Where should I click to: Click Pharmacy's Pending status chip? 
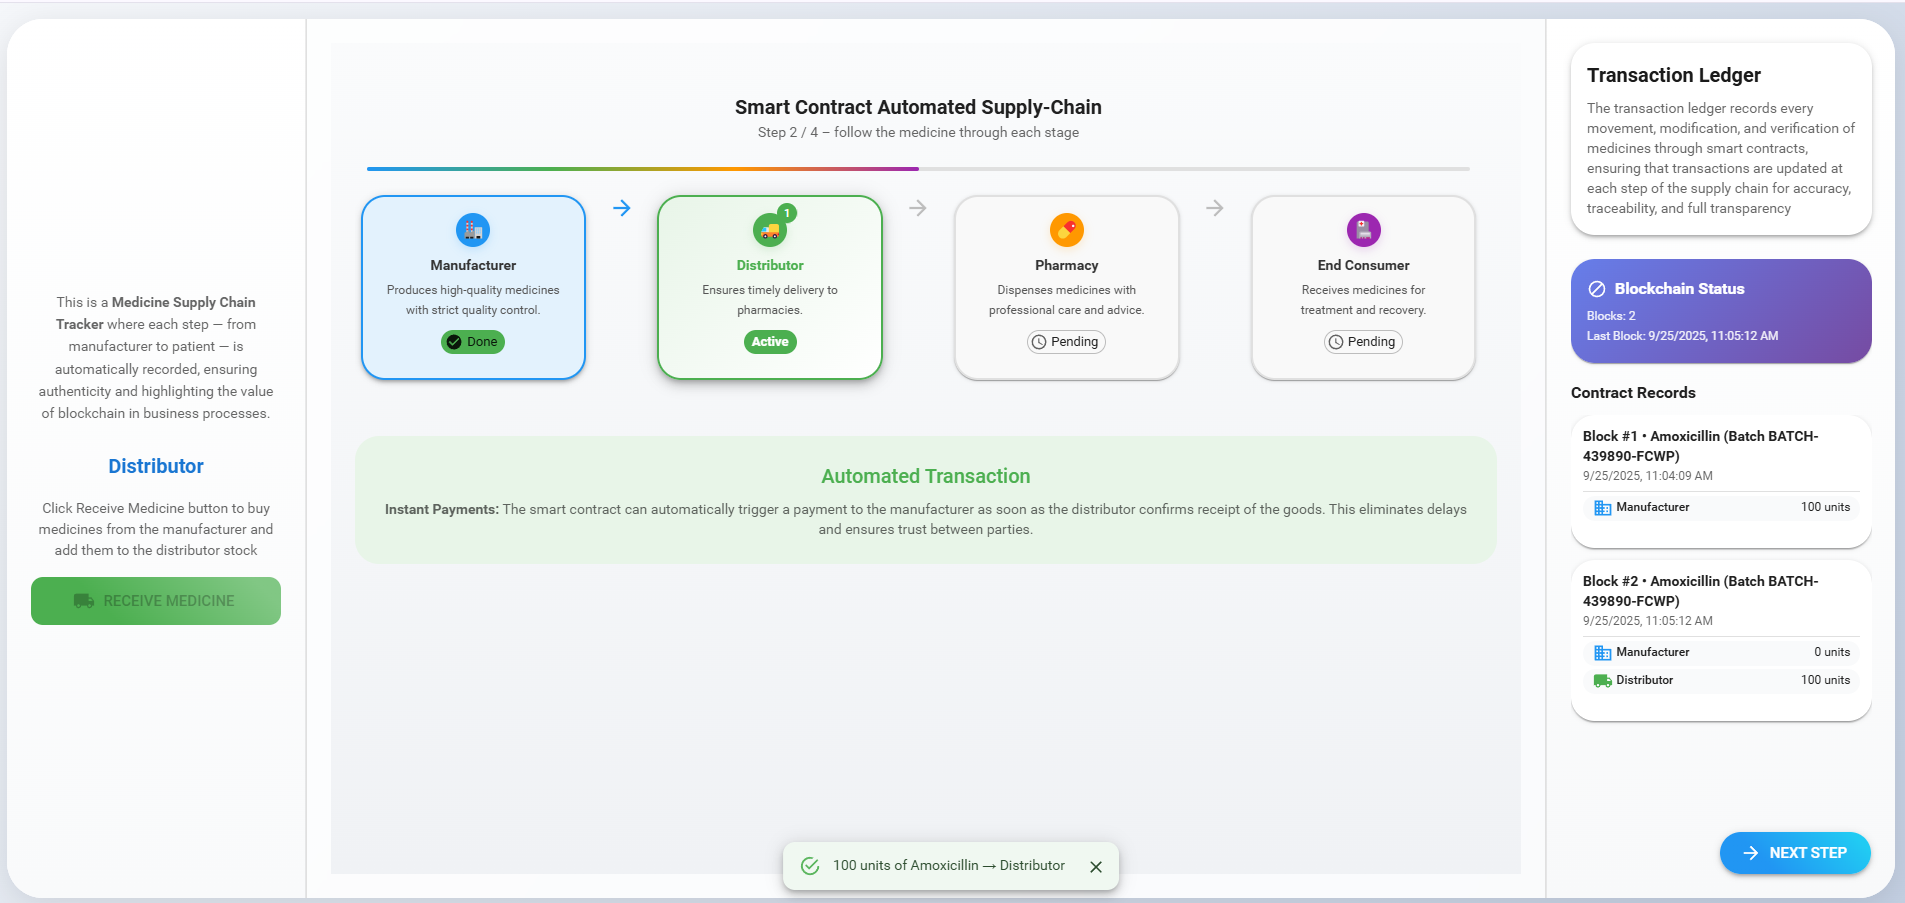(1066, 342)
